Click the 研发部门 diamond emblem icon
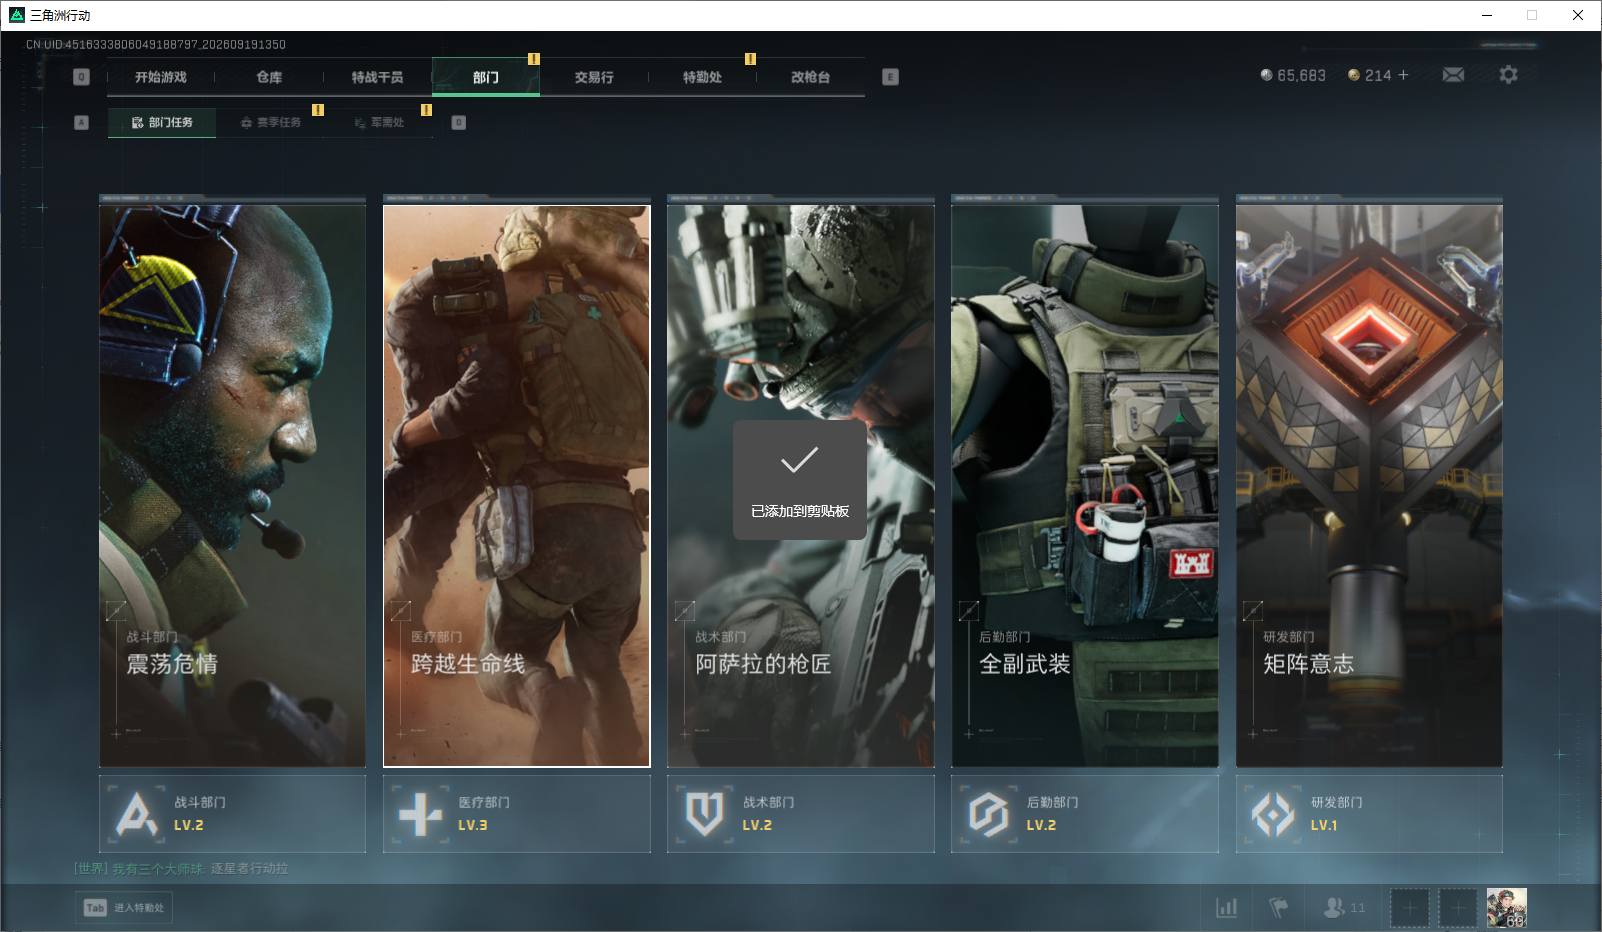The height and width of the screenshot is (932, 1602). coord(1273,814)
